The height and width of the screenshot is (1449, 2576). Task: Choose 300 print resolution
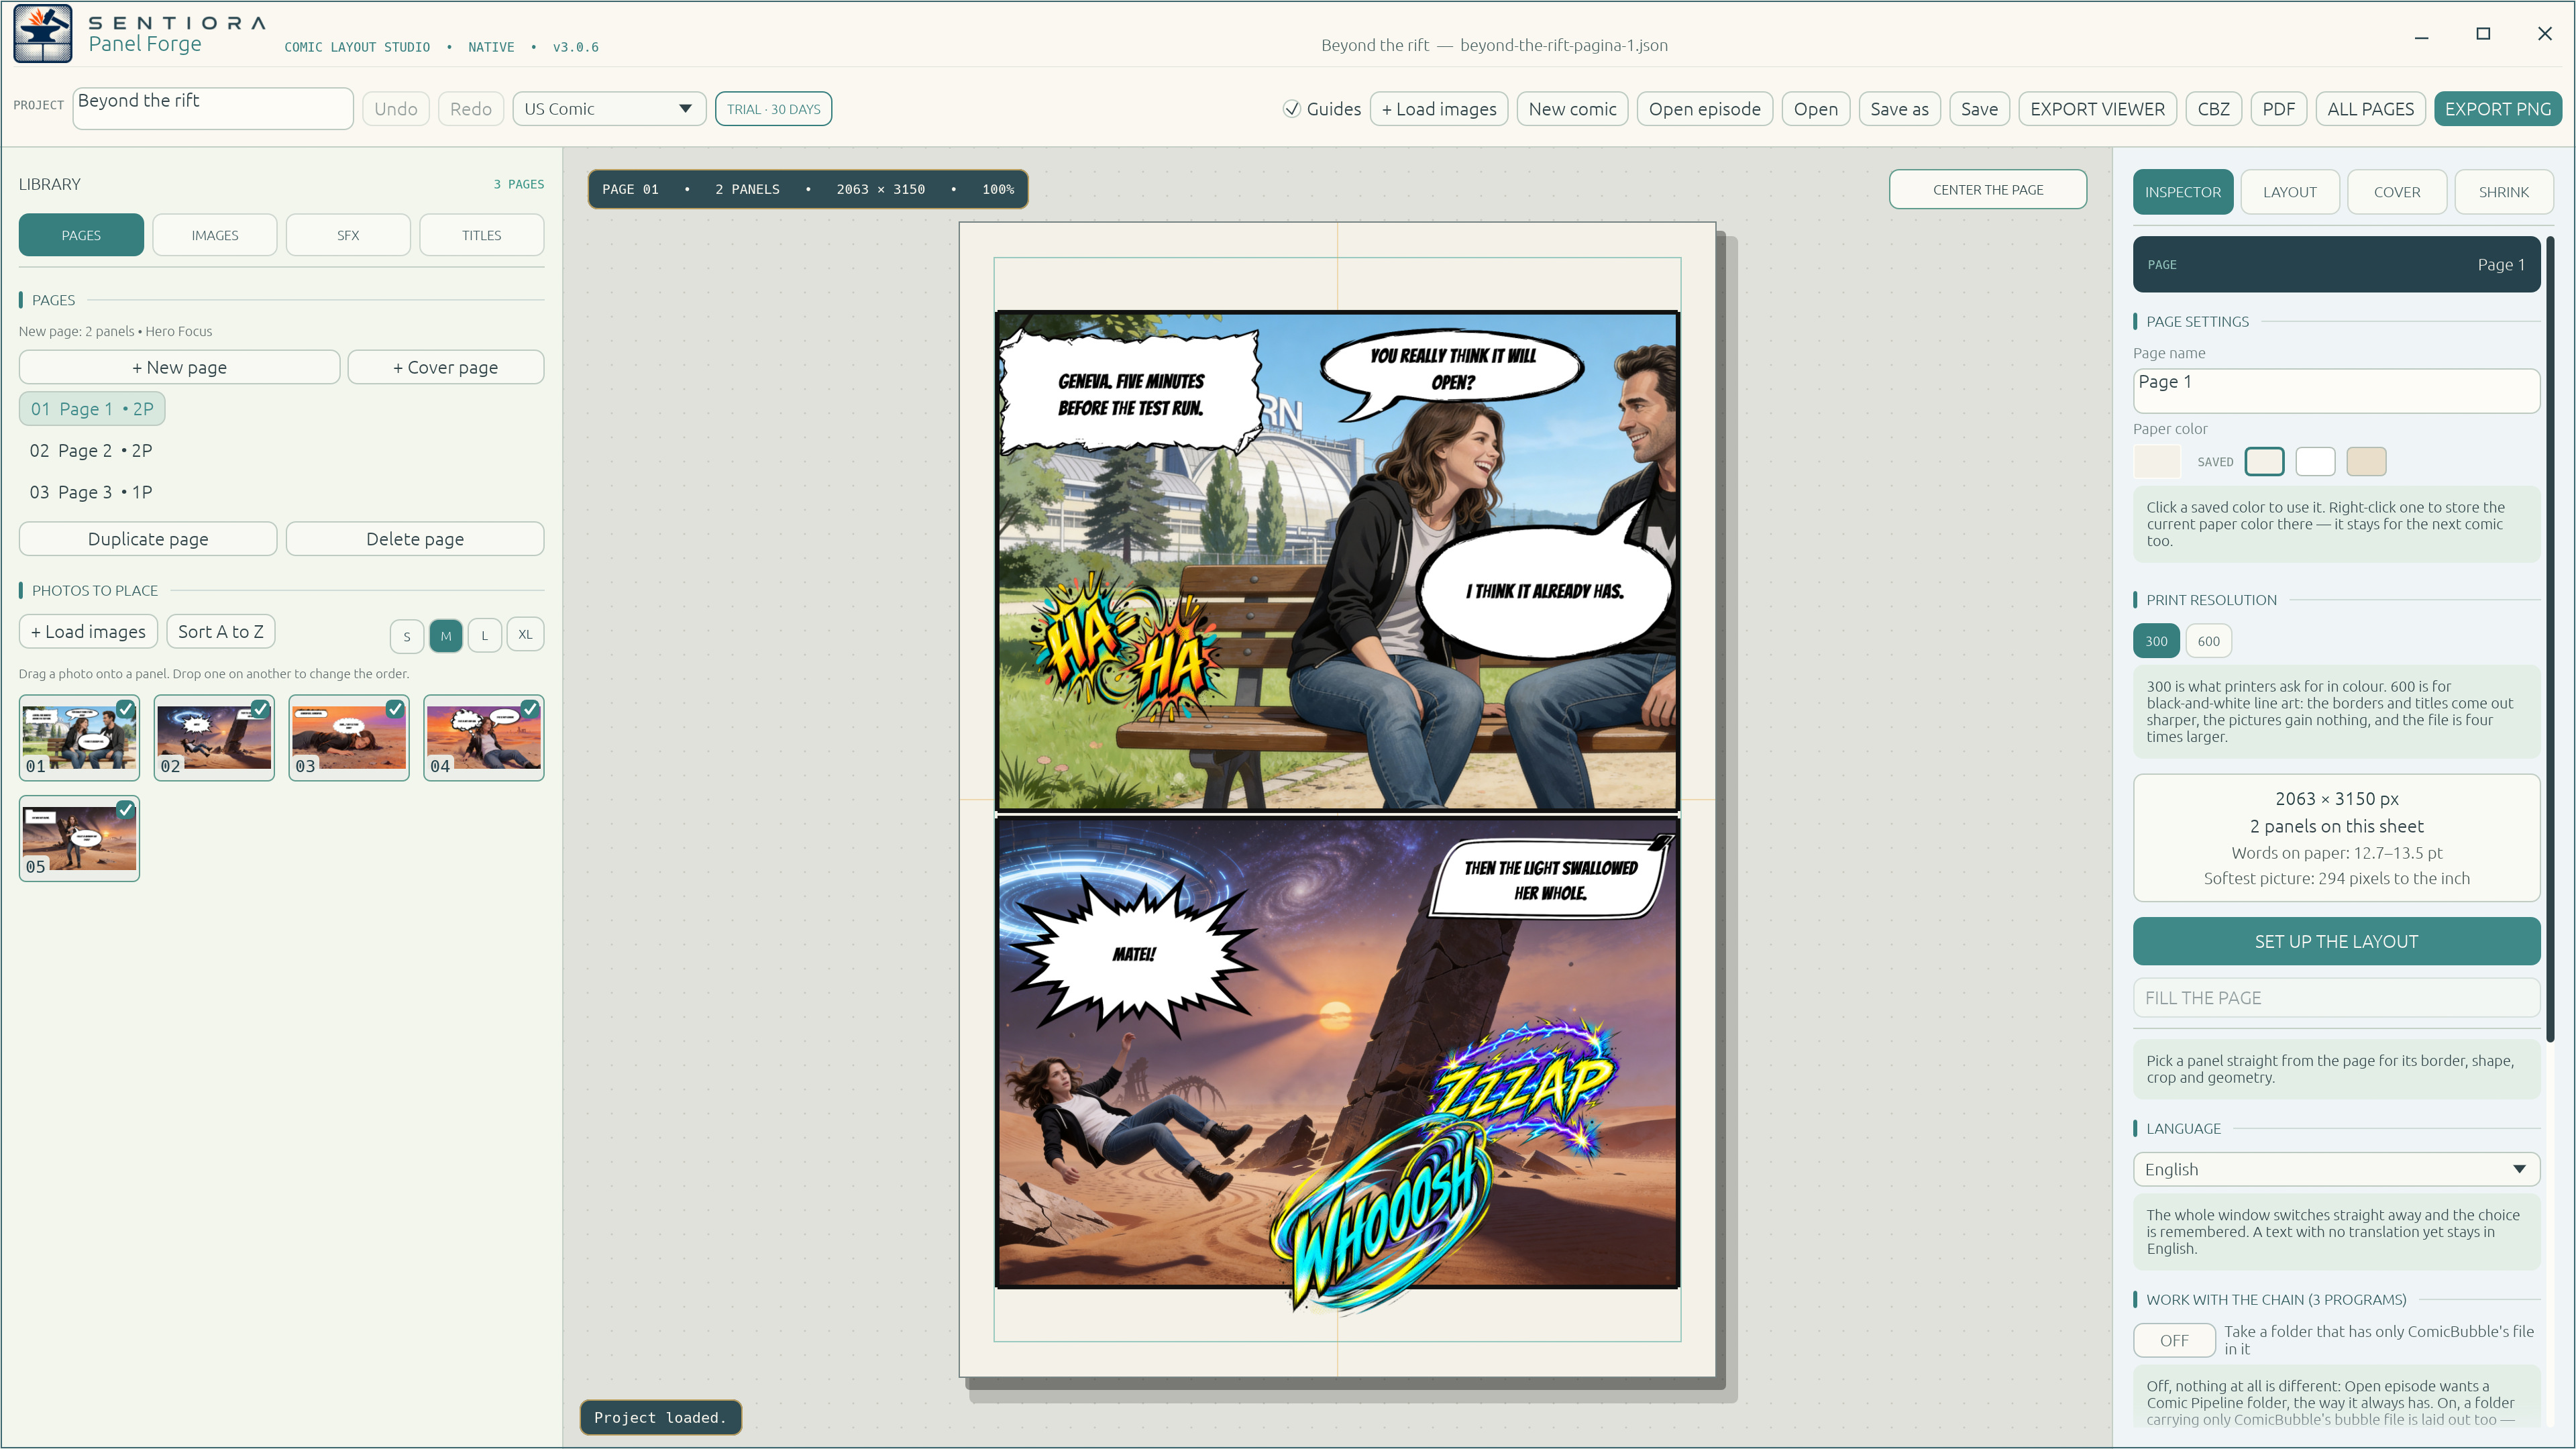[2156, 641]
